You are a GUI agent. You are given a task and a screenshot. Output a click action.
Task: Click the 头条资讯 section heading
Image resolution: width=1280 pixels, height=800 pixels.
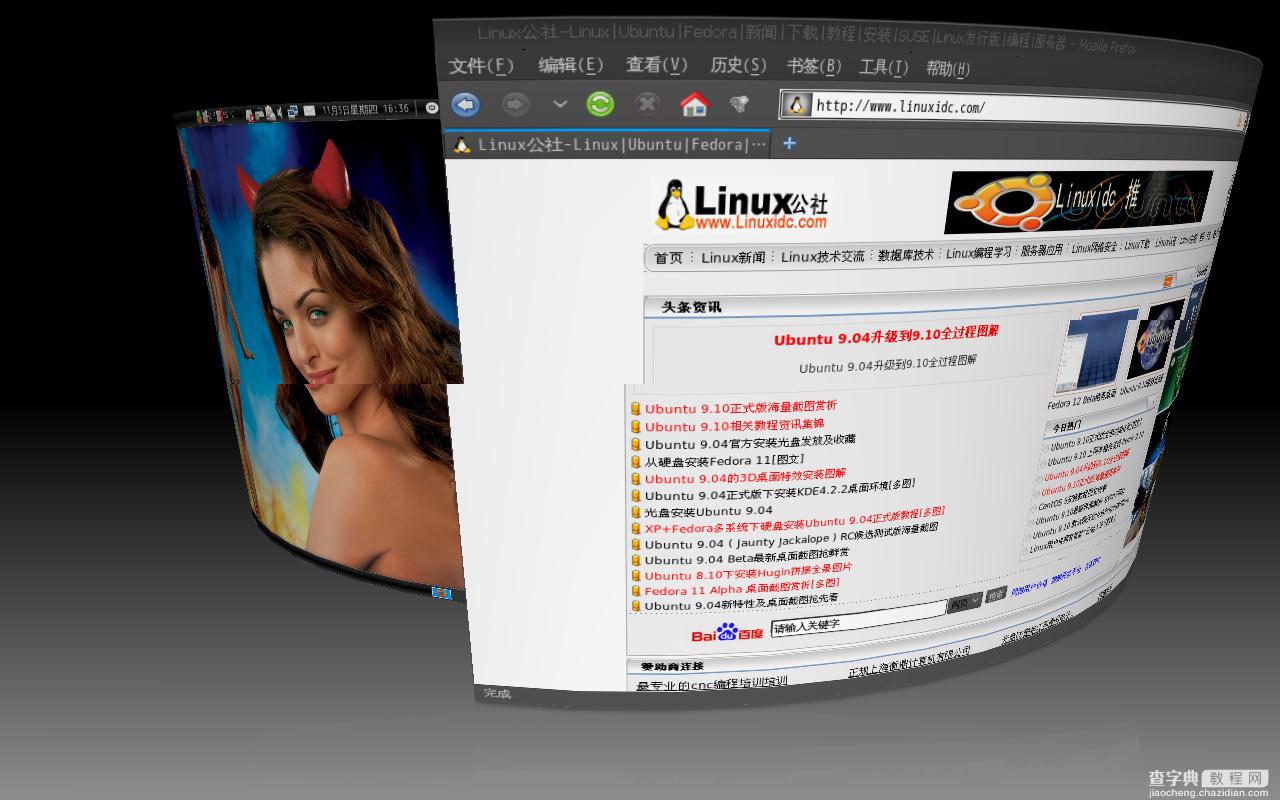point(691,307)
